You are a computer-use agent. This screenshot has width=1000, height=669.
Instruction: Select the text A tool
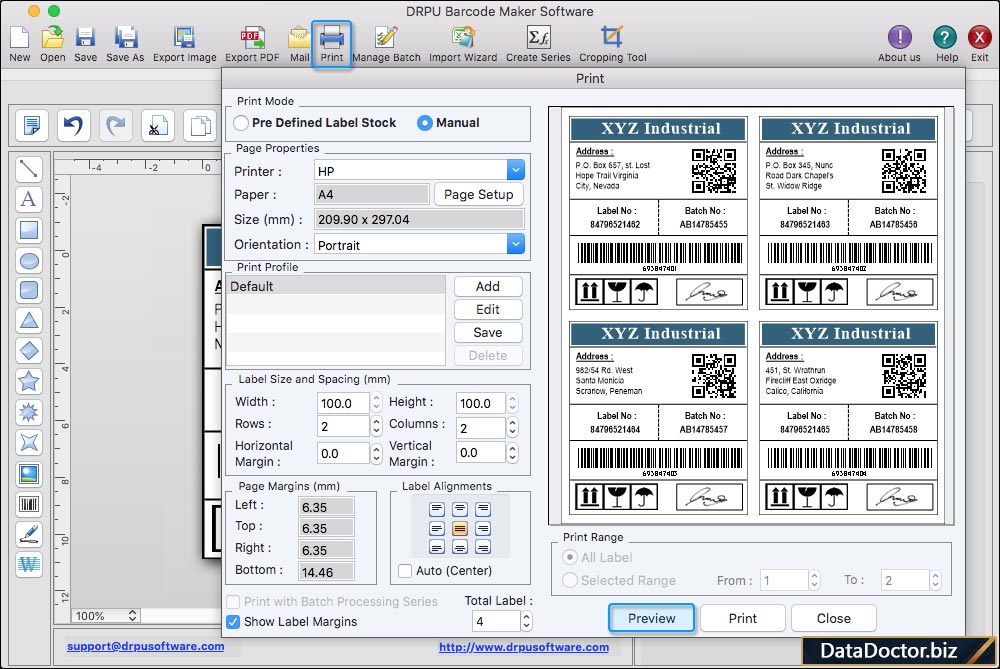coord(29,199)
